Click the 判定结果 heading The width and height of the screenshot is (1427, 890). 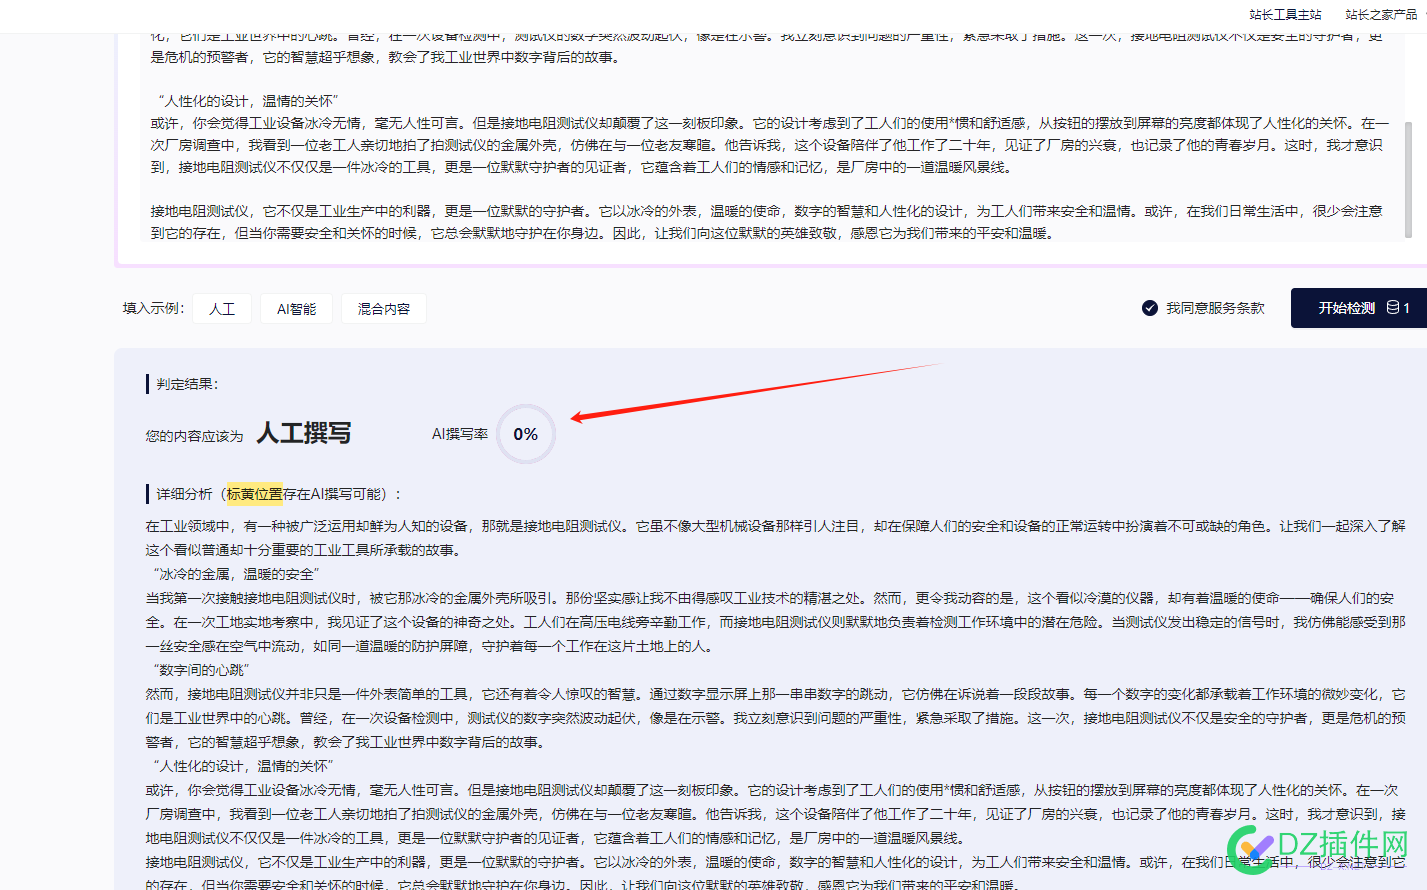point(187,384)
